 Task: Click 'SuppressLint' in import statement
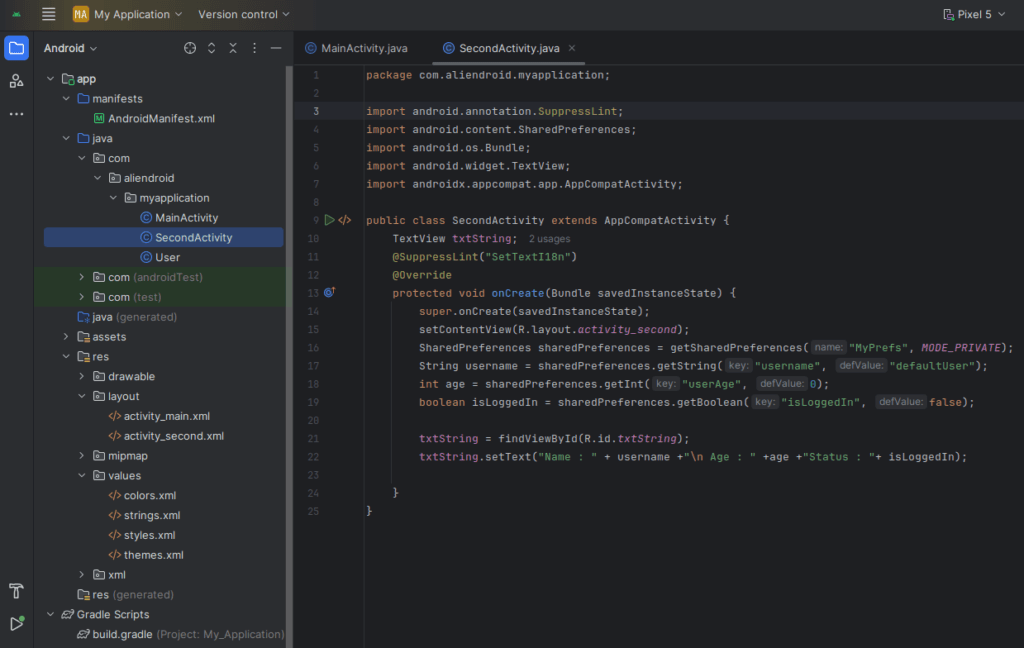pos(577,111)
